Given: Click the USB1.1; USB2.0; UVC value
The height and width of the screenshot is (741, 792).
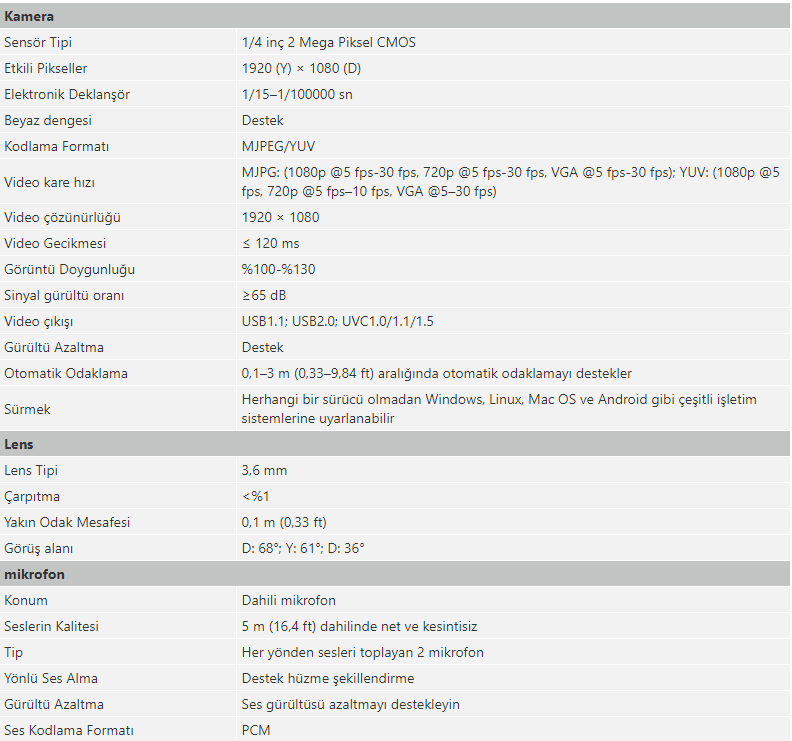Looking at the screenshot, I should click(x=337, y=321).
